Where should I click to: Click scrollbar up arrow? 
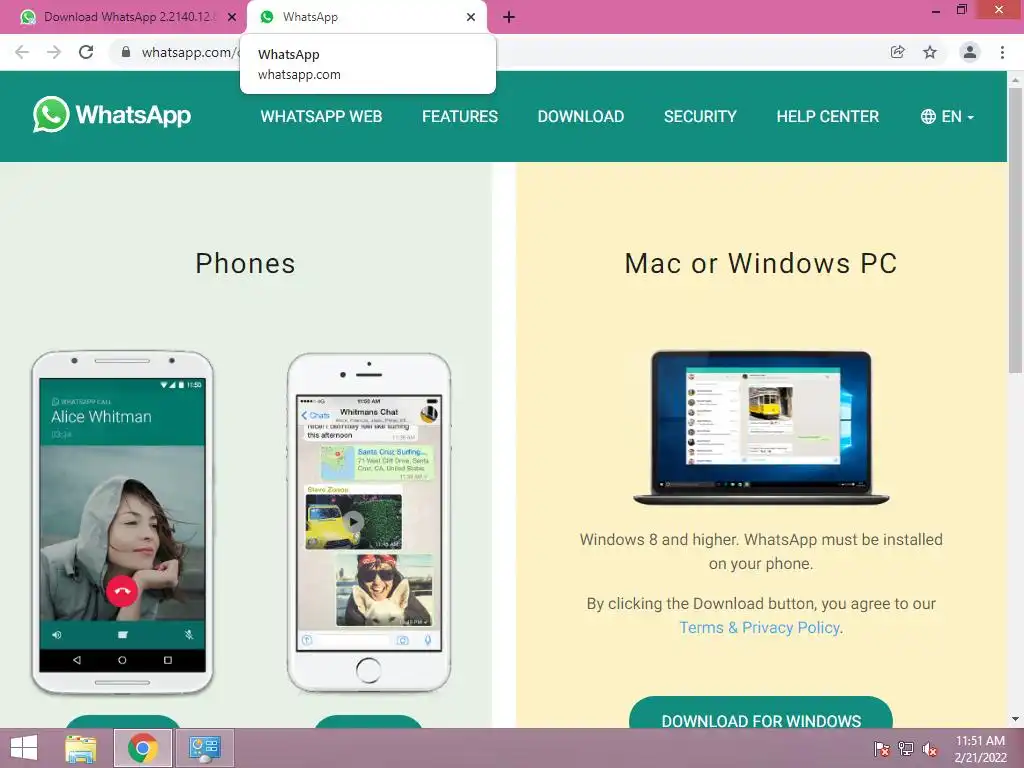1015,80
